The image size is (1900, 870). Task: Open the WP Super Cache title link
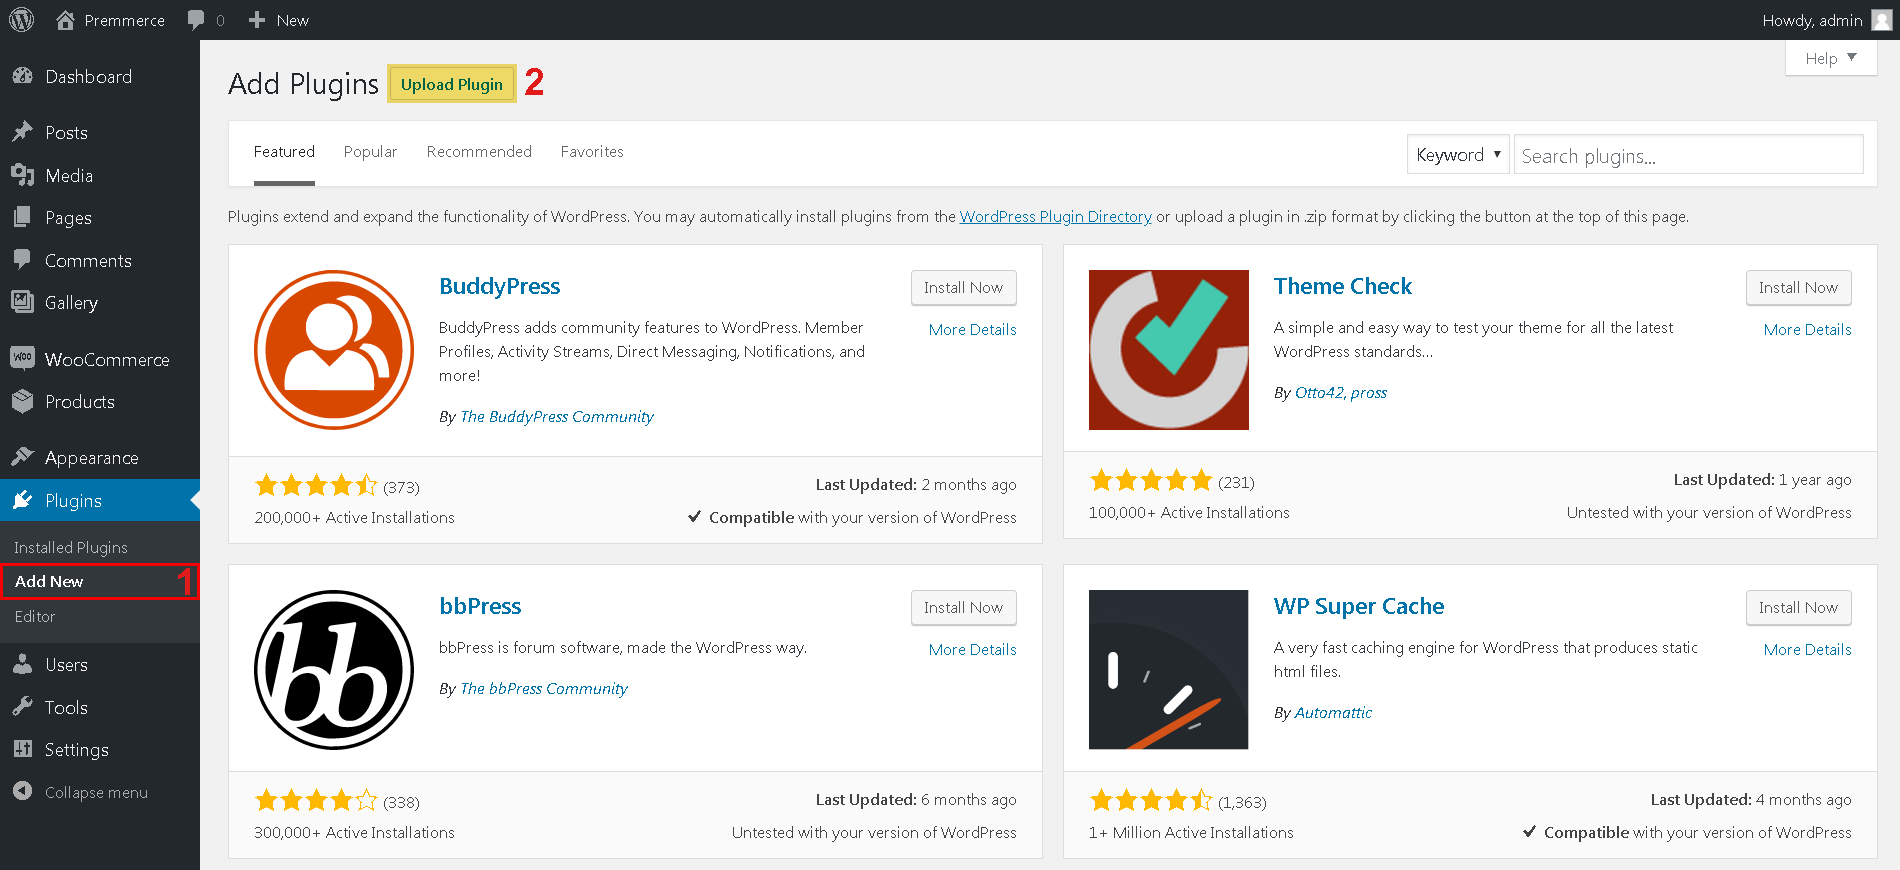(x=1359, y=607)
